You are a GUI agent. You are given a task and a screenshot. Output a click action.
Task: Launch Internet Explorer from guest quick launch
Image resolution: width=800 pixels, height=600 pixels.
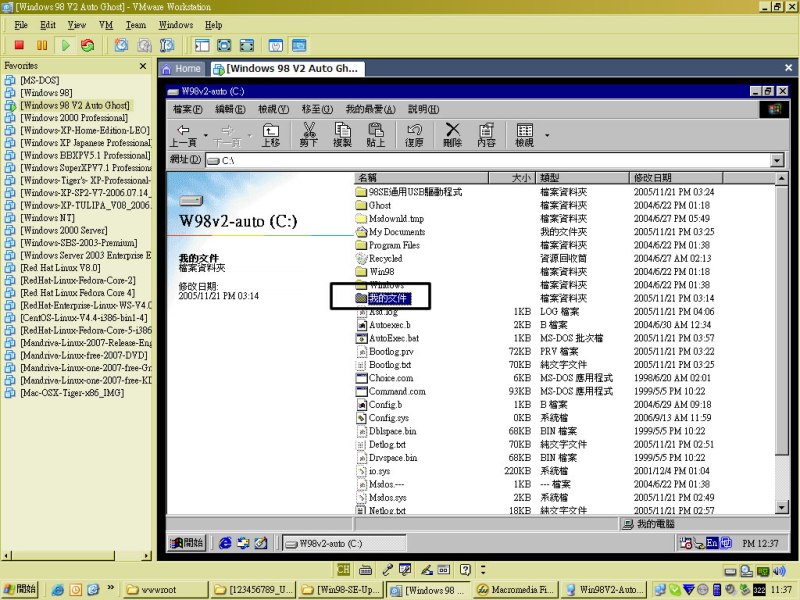point(225,543)
